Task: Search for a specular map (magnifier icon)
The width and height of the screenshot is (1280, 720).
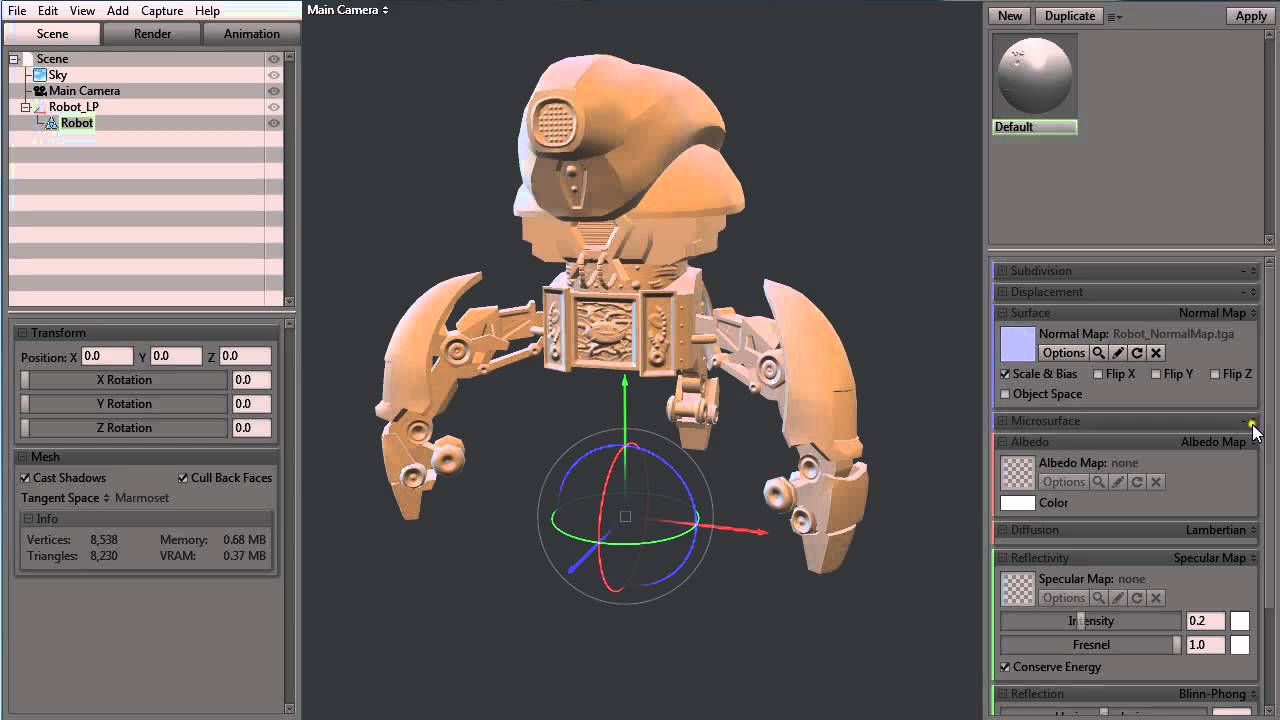Action: pyautogui.click(x=1098, y=598)
